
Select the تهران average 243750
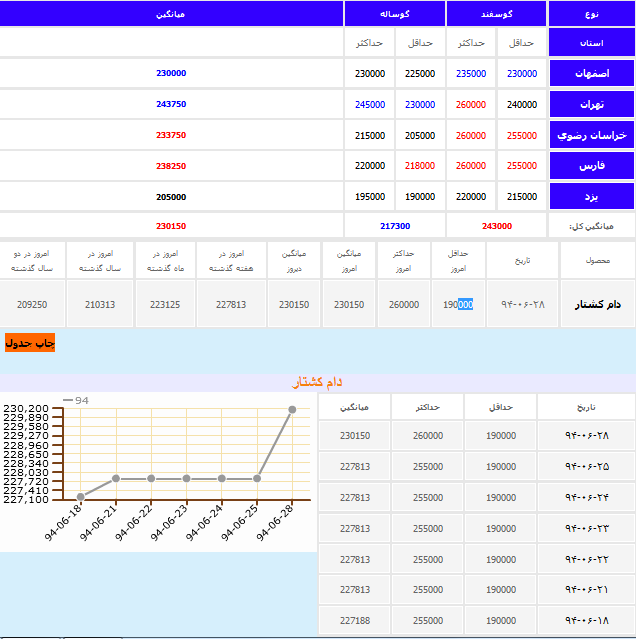point(171,104)
